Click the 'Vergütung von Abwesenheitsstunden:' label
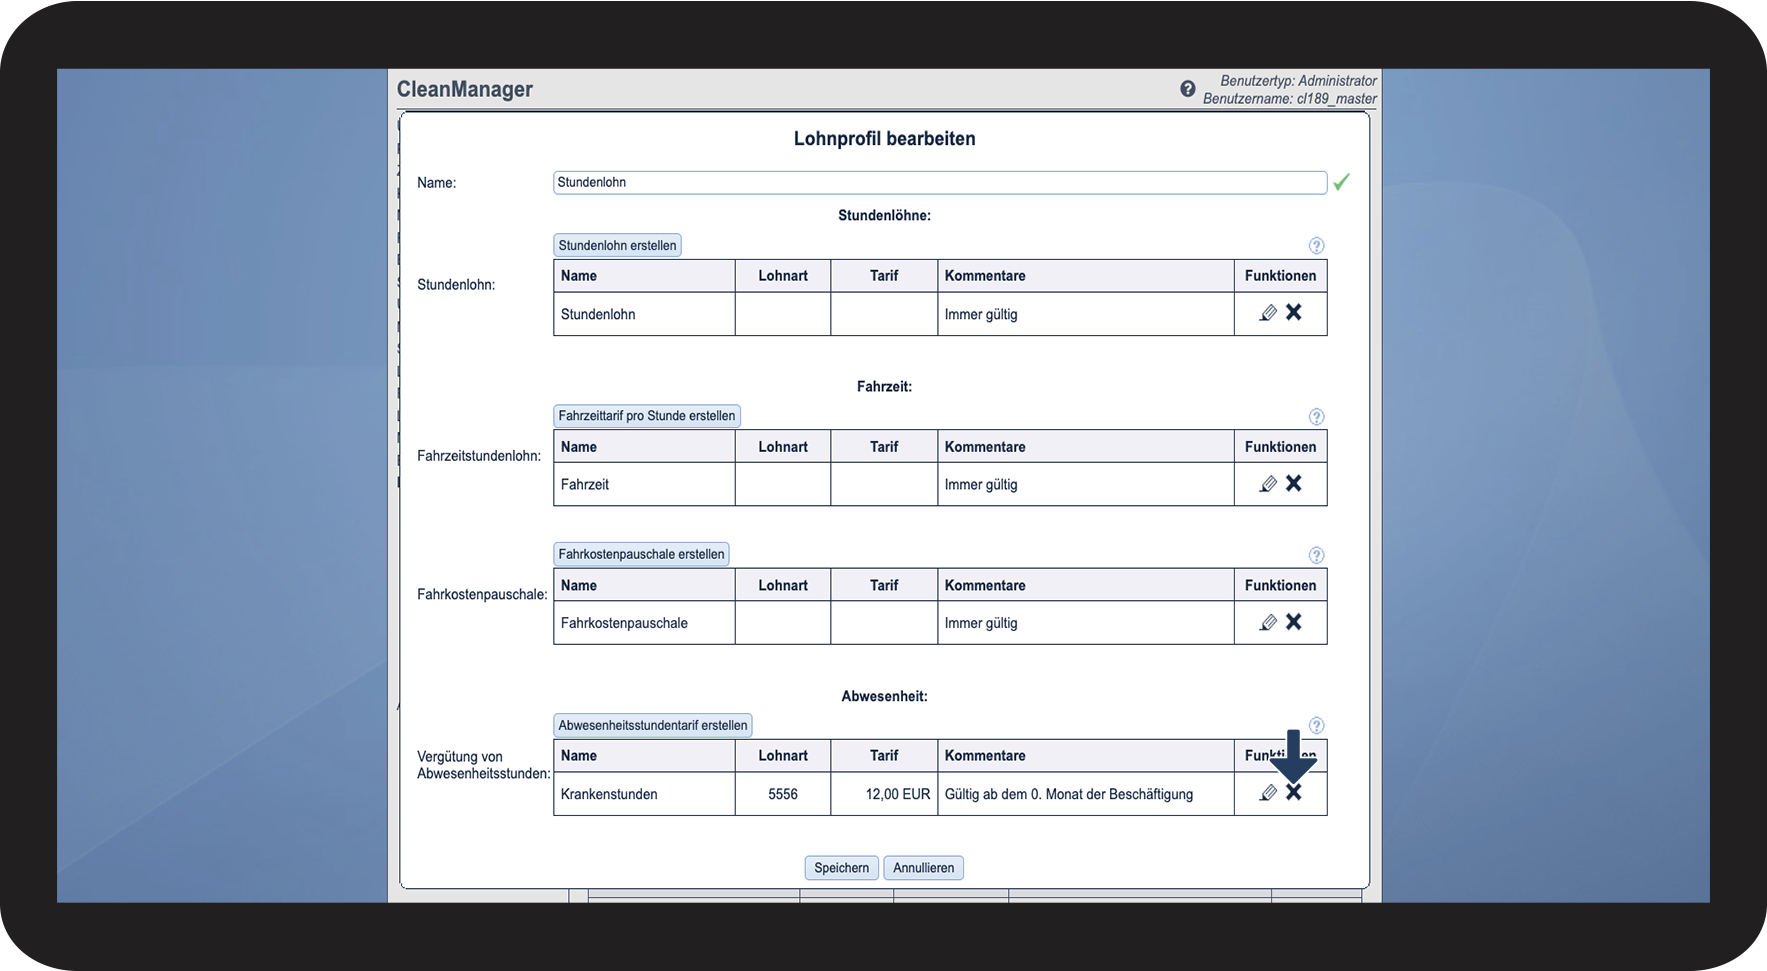1767x971 pixels. click(484, 765)
